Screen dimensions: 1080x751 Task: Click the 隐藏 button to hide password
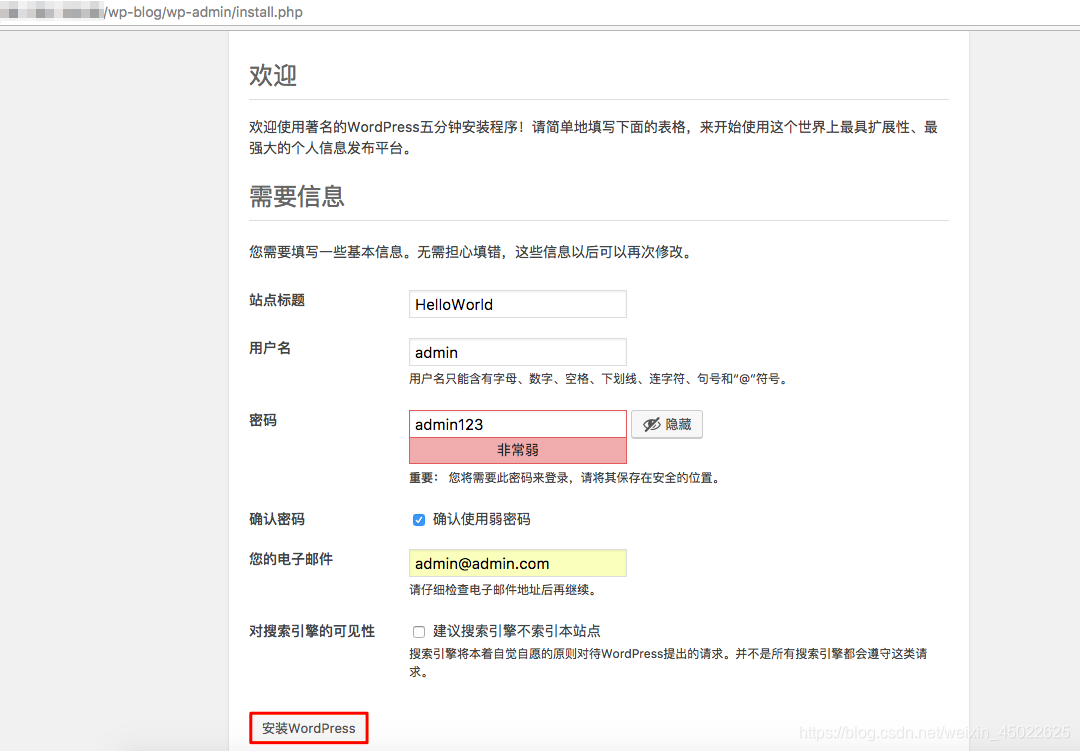tap(667, 424)
